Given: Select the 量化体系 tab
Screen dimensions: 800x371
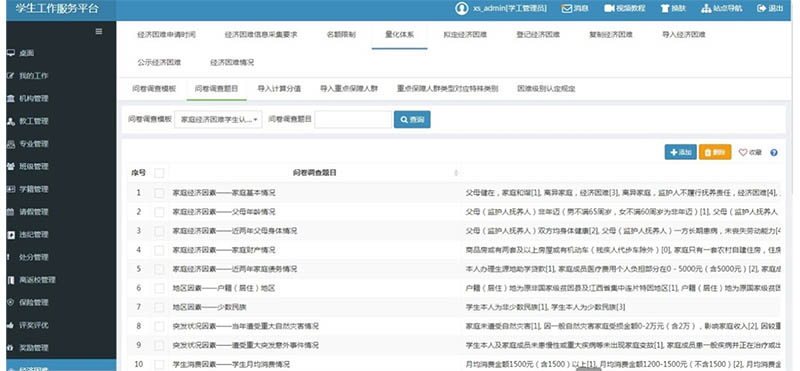Looking at the screenshot, I should click(399, 35).
